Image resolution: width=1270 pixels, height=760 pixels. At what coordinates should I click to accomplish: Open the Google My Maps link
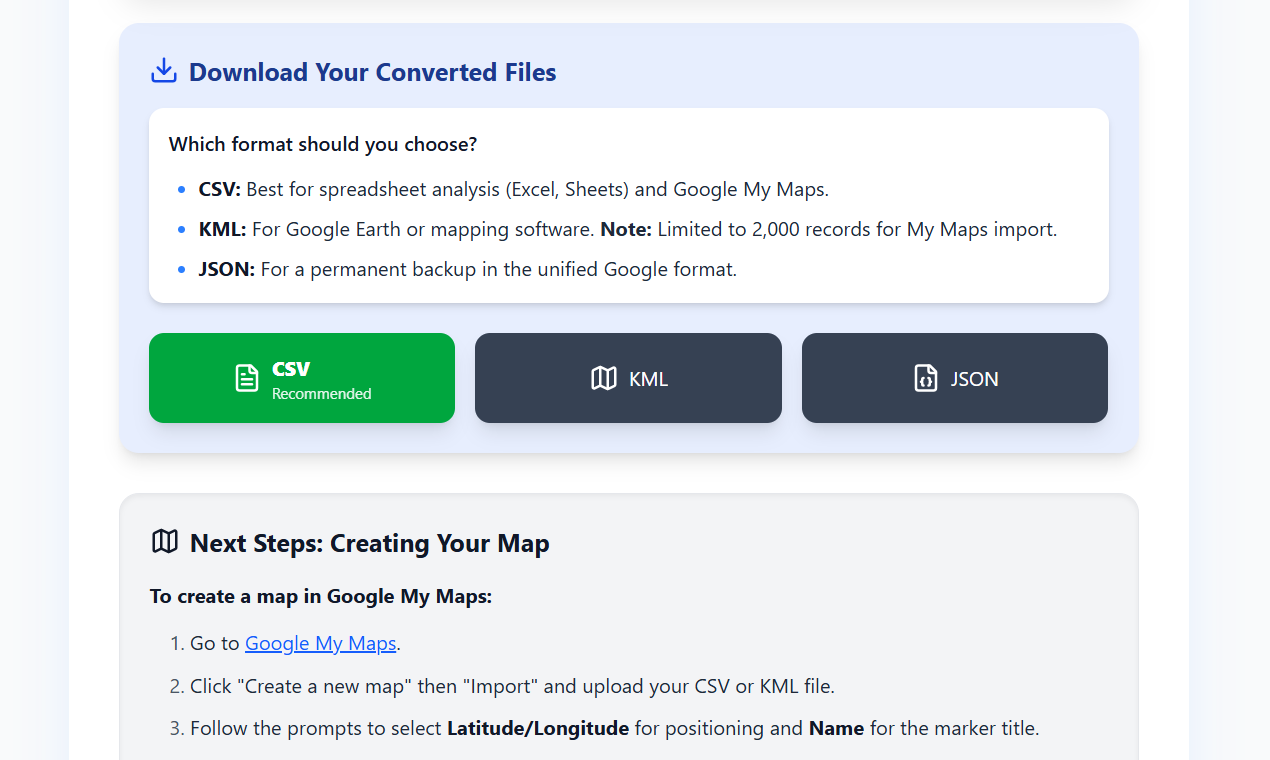(x=320, y=643)
